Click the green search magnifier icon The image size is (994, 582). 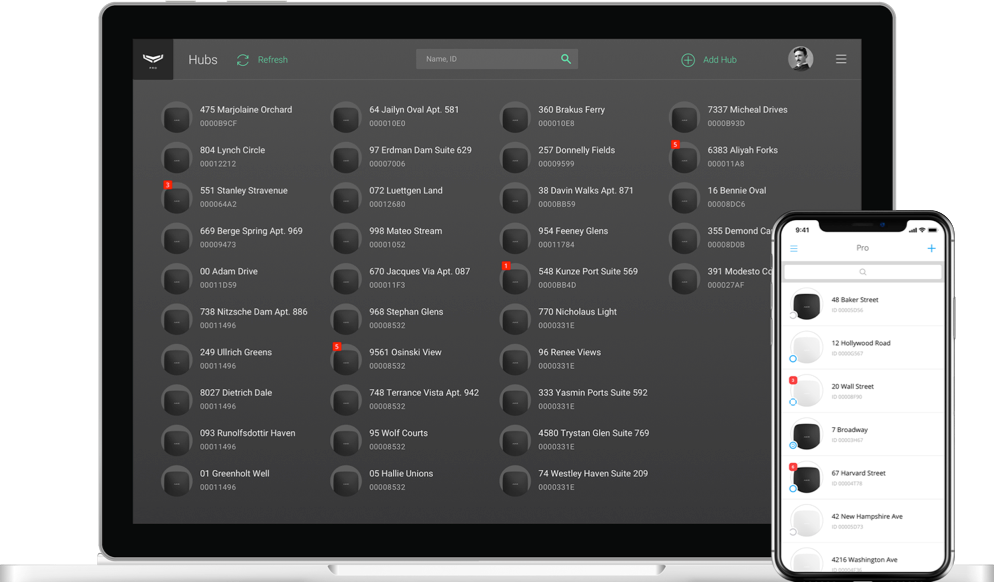(565, 59)
